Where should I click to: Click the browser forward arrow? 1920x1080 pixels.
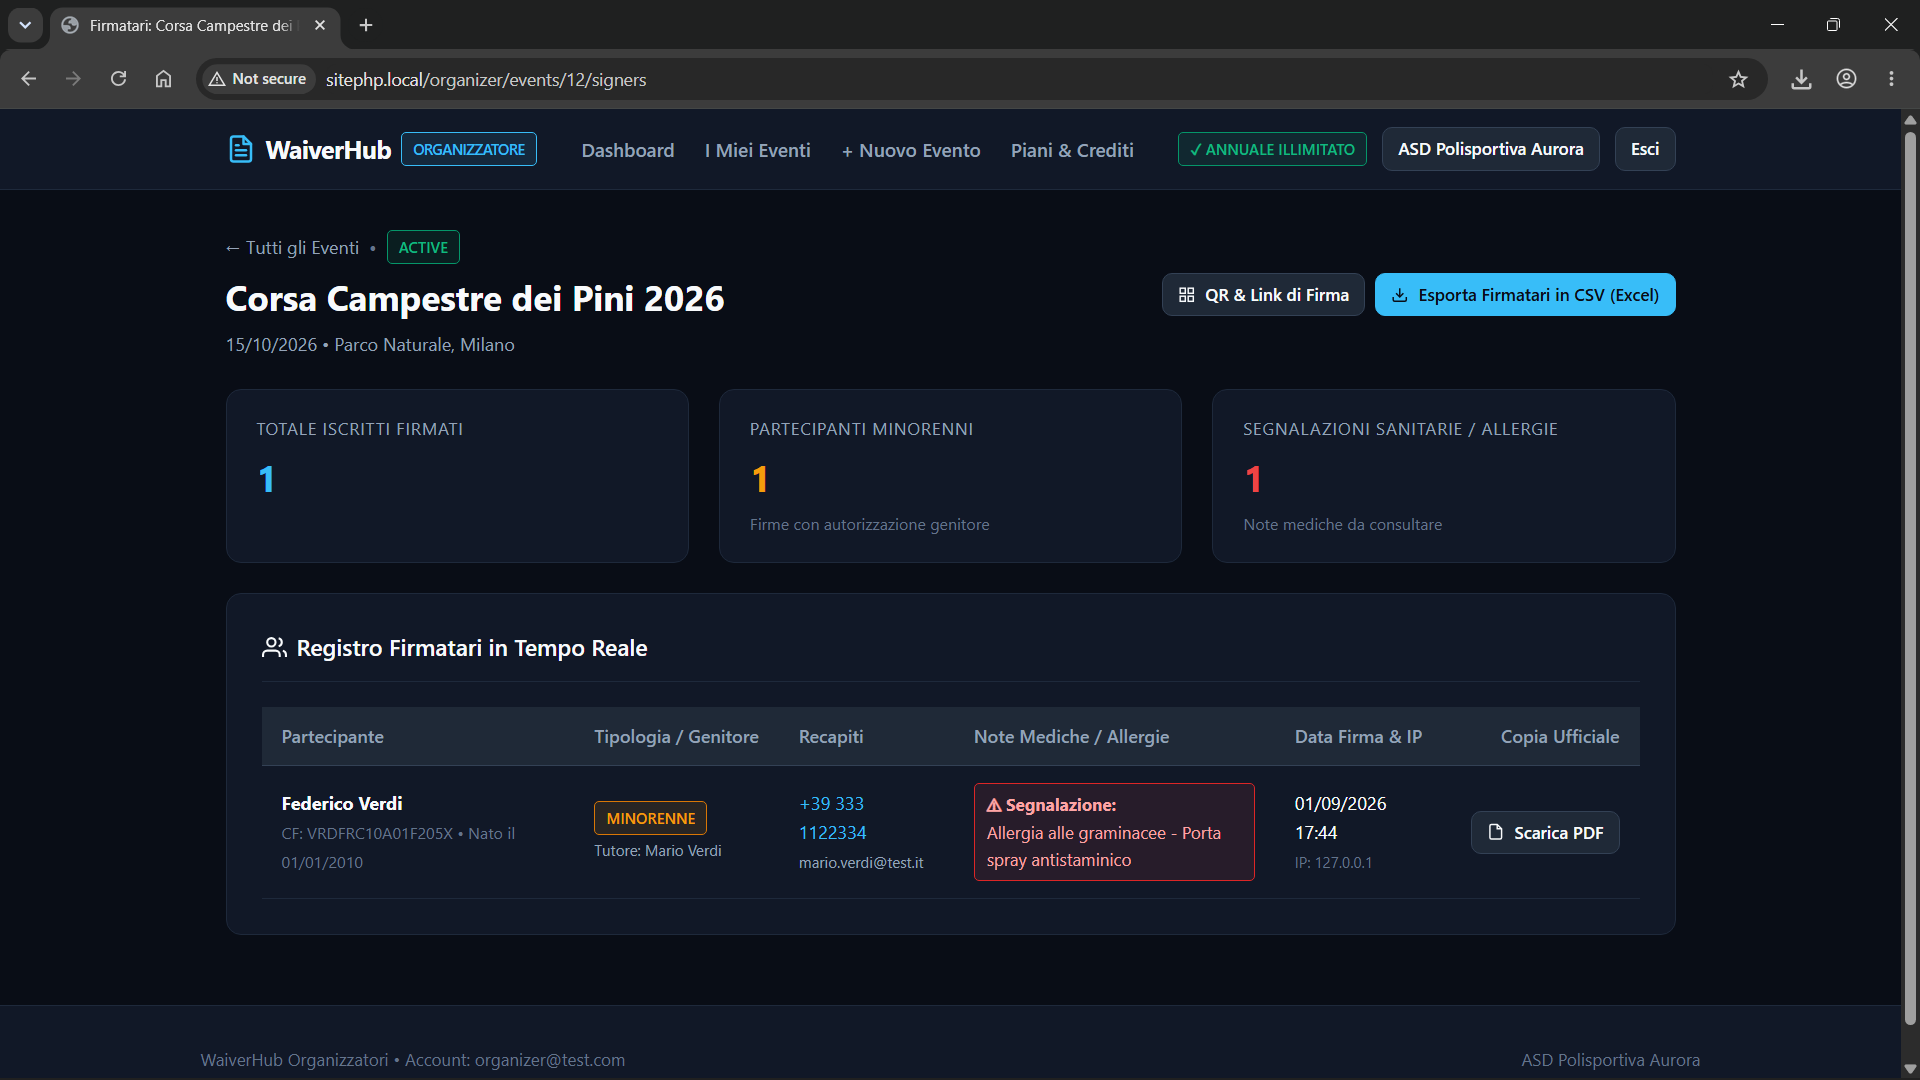point(73,79)
